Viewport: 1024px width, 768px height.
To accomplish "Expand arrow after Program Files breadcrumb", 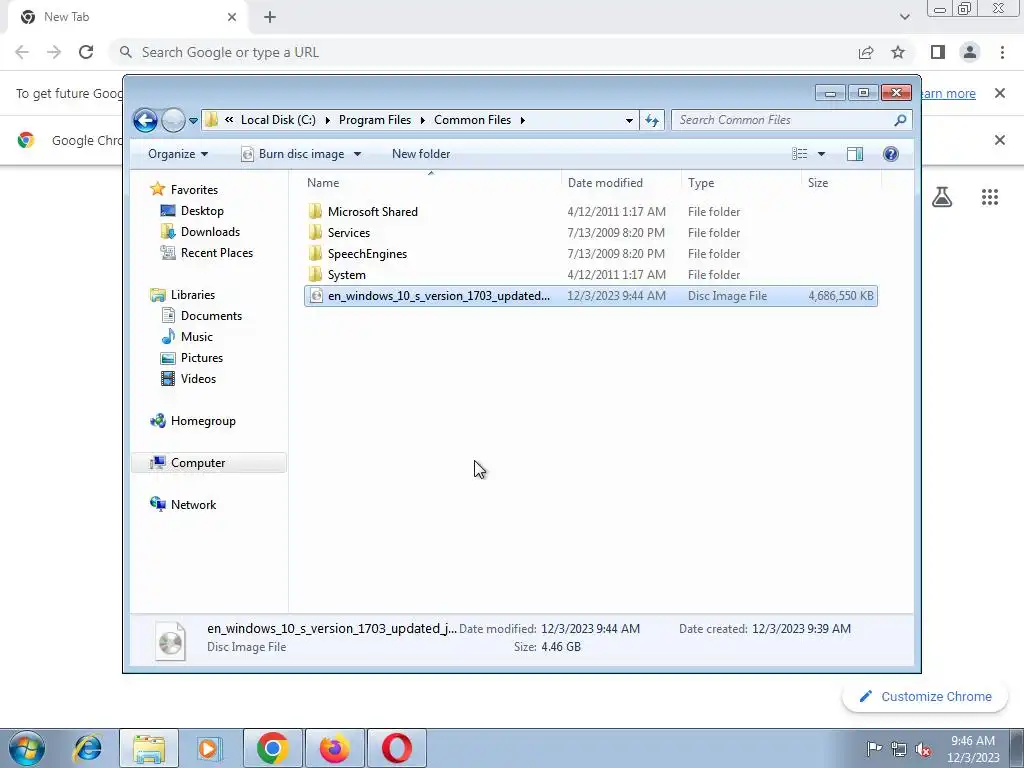I will (x=423, y=120).
